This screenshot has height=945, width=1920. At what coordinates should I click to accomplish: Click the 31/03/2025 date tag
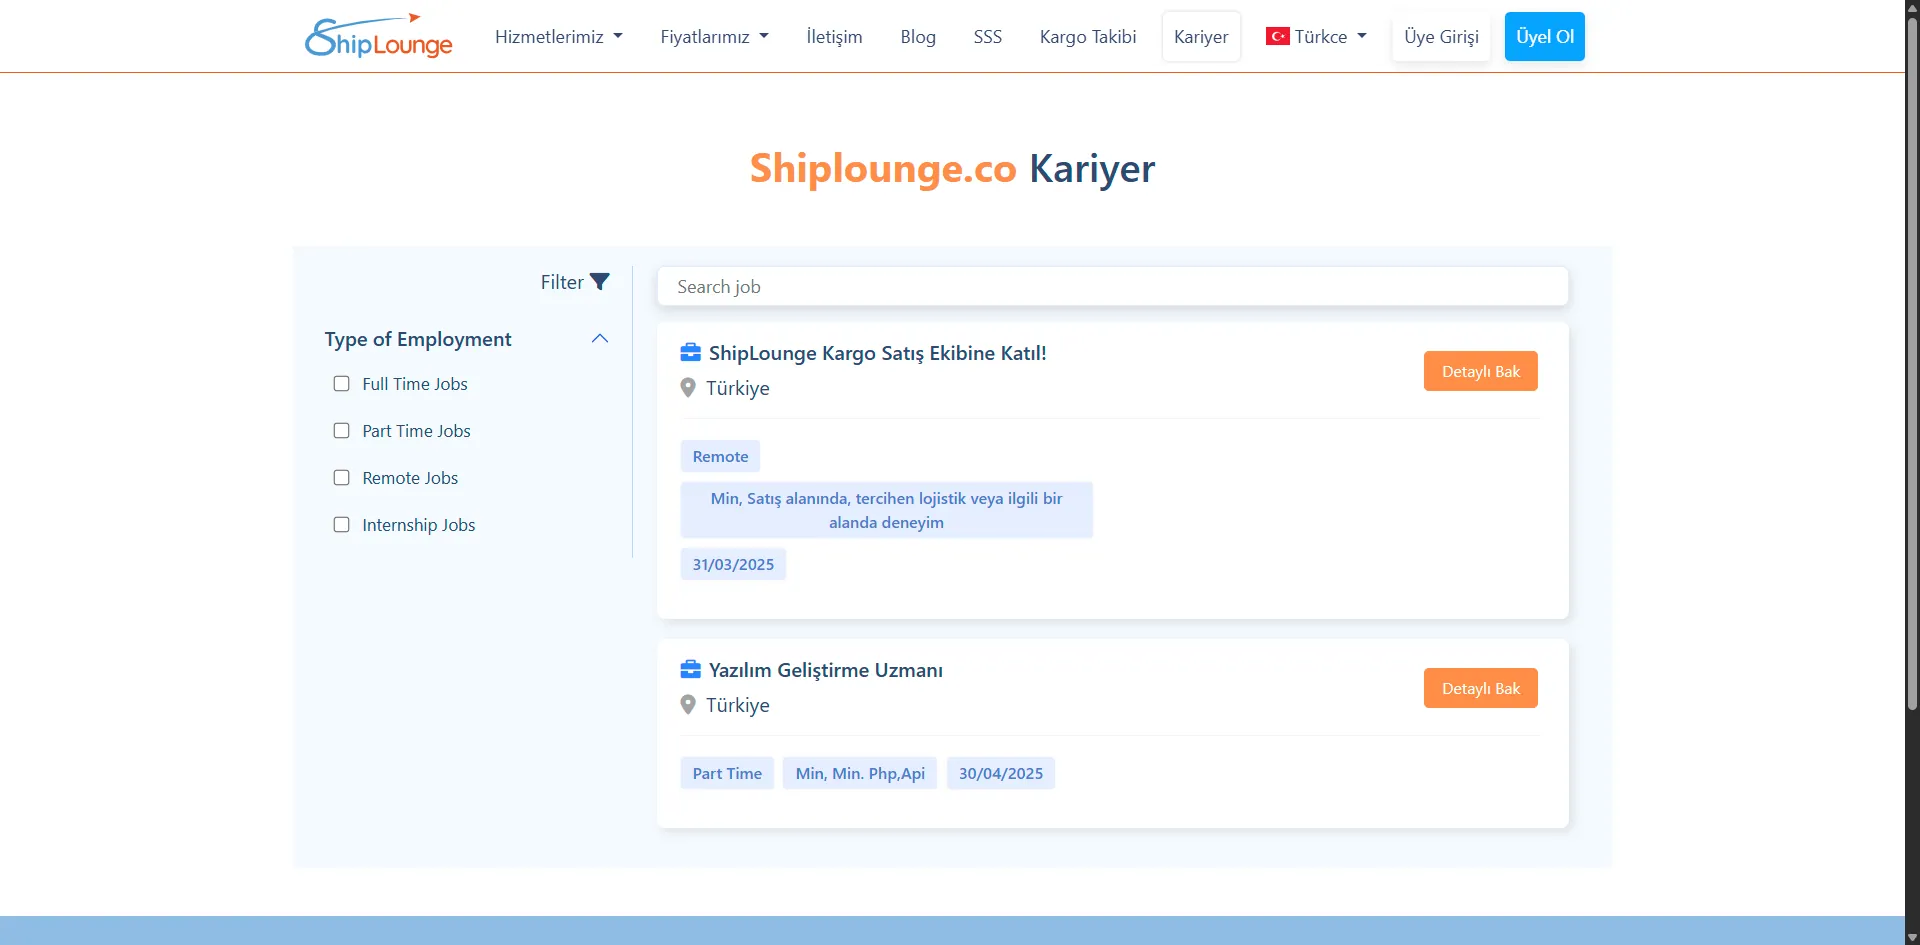point(733,564)
